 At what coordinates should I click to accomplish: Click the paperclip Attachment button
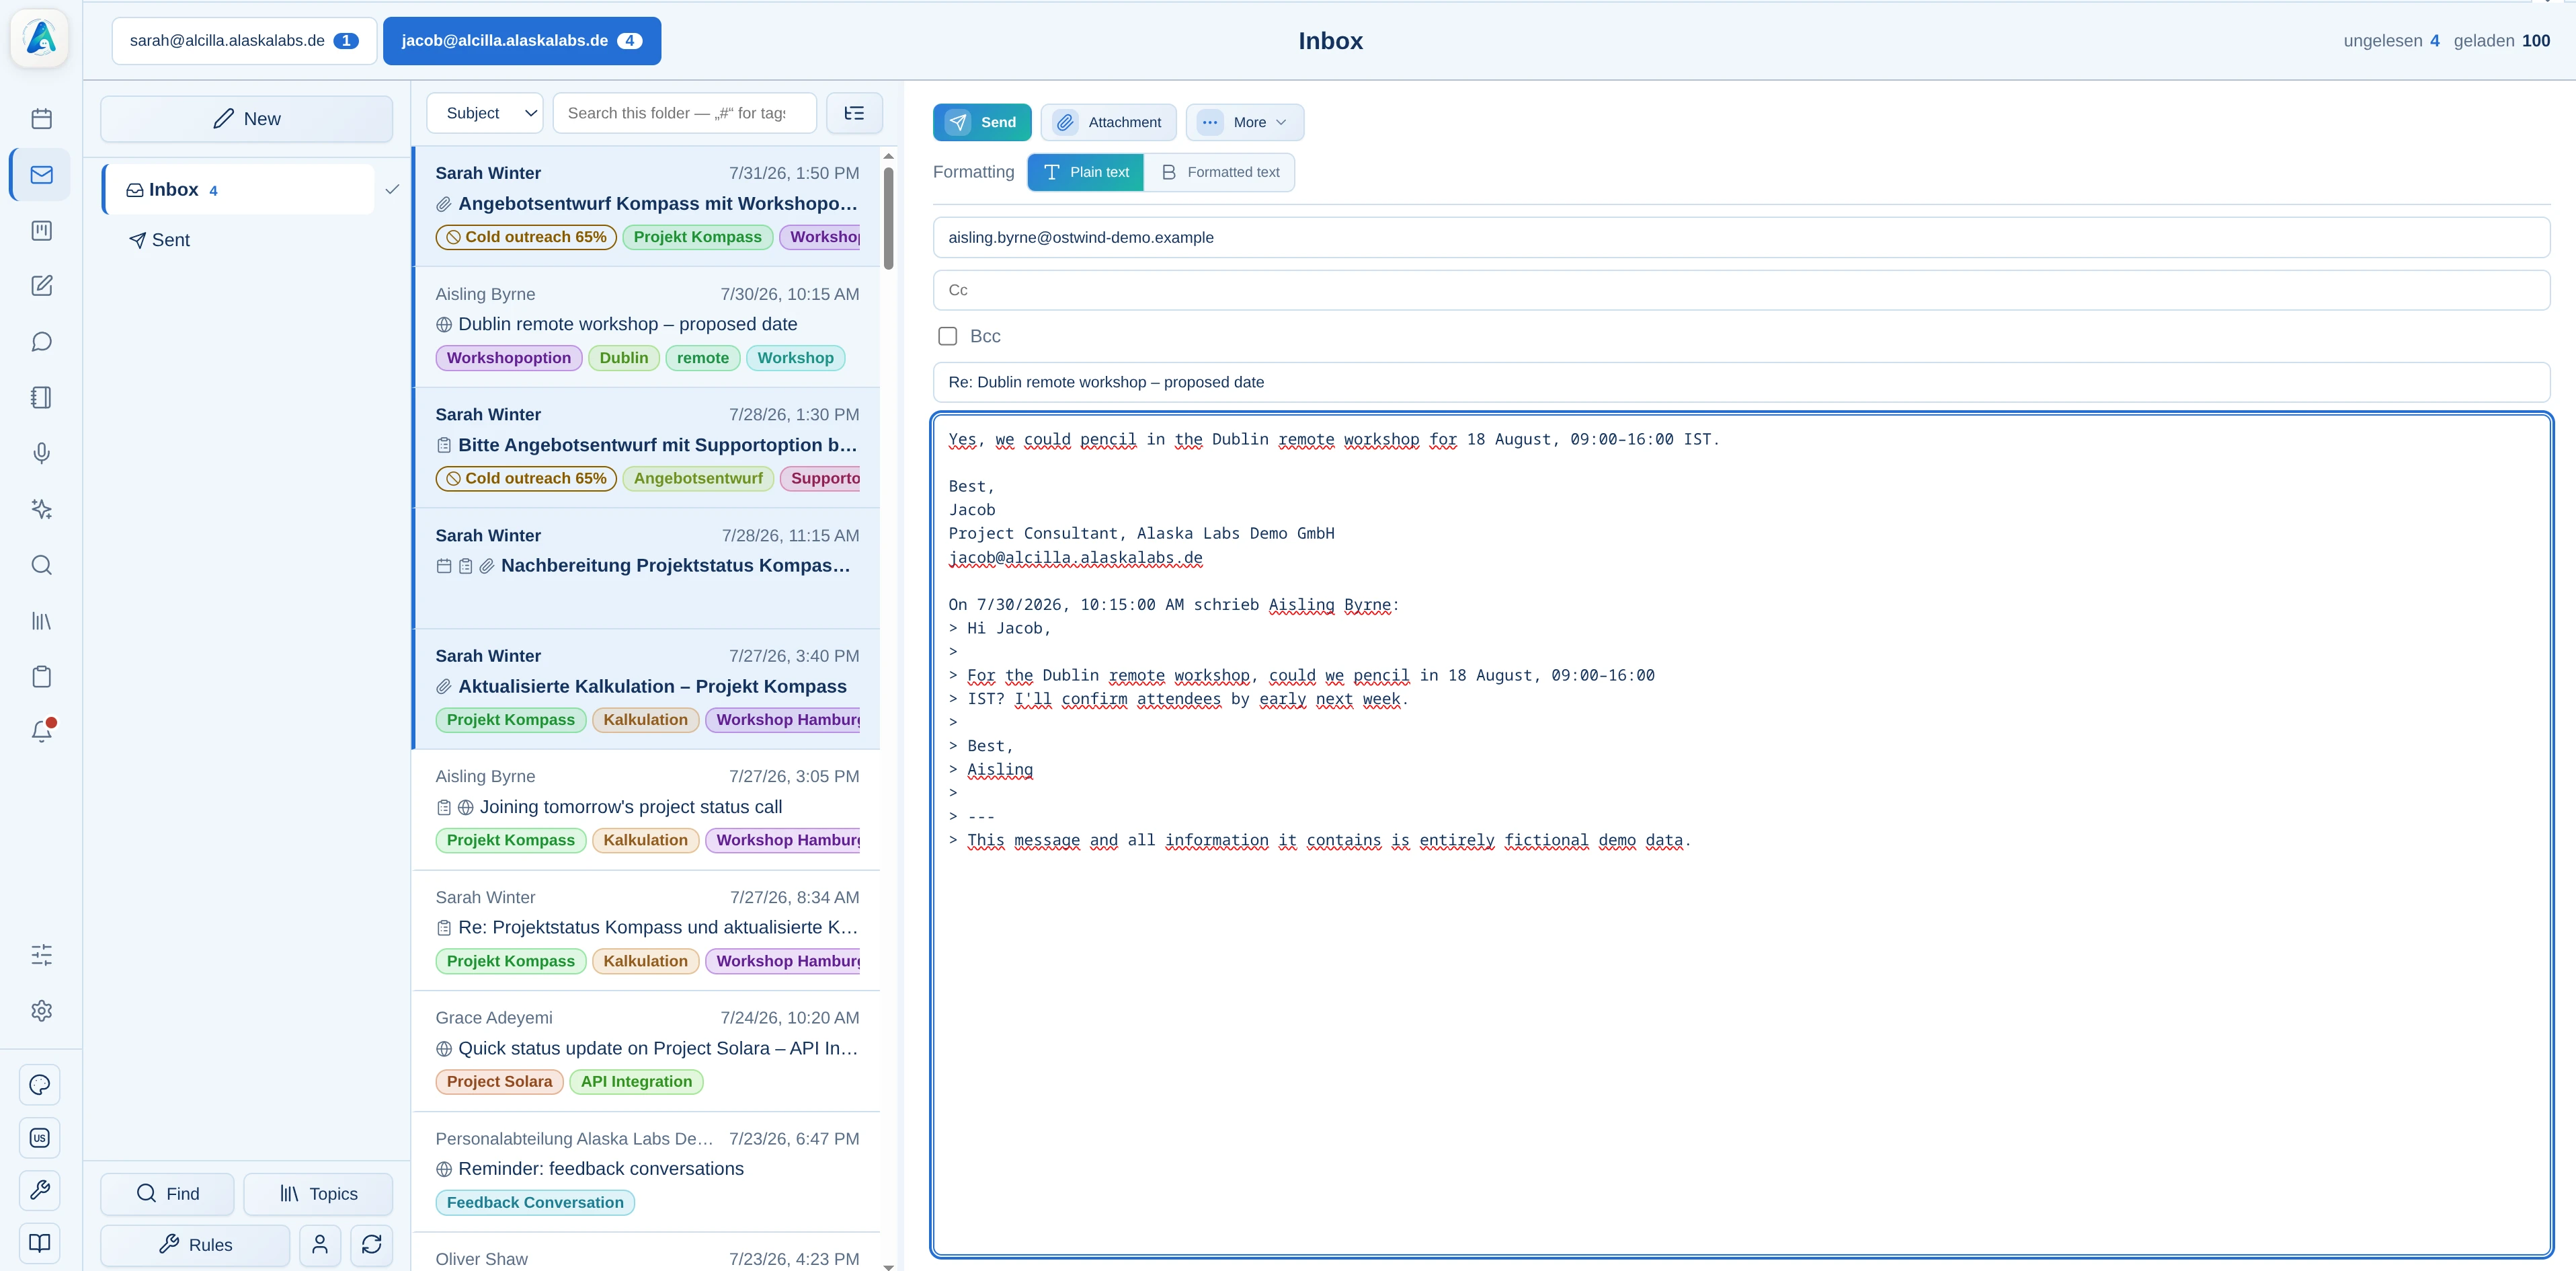coord(1108,122)
